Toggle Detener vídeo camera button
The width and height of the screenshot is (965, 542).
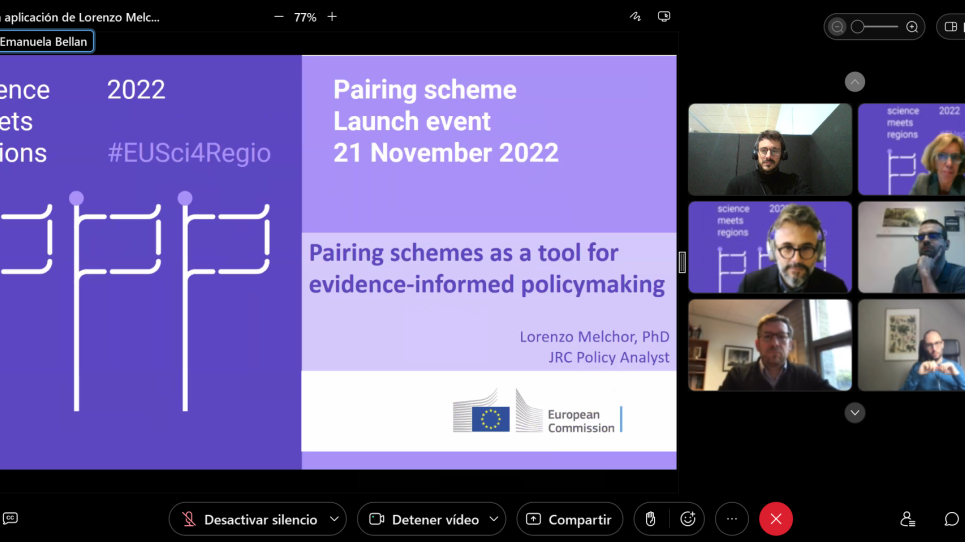(423, 519)
